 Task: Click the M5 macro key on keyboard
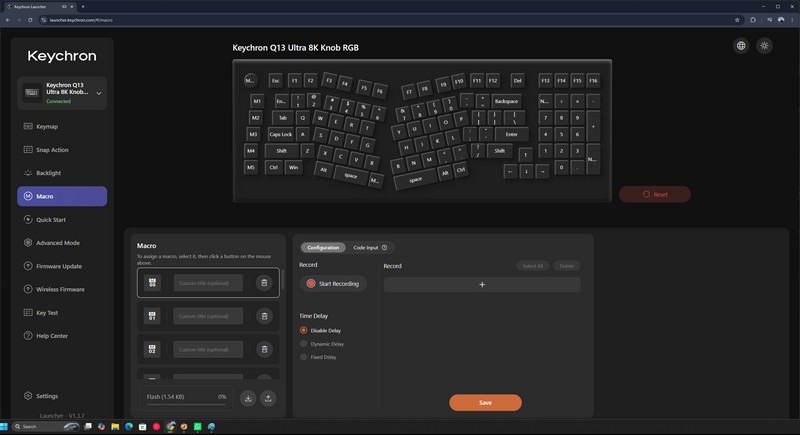pyautogui.click(x=251, y=167)
